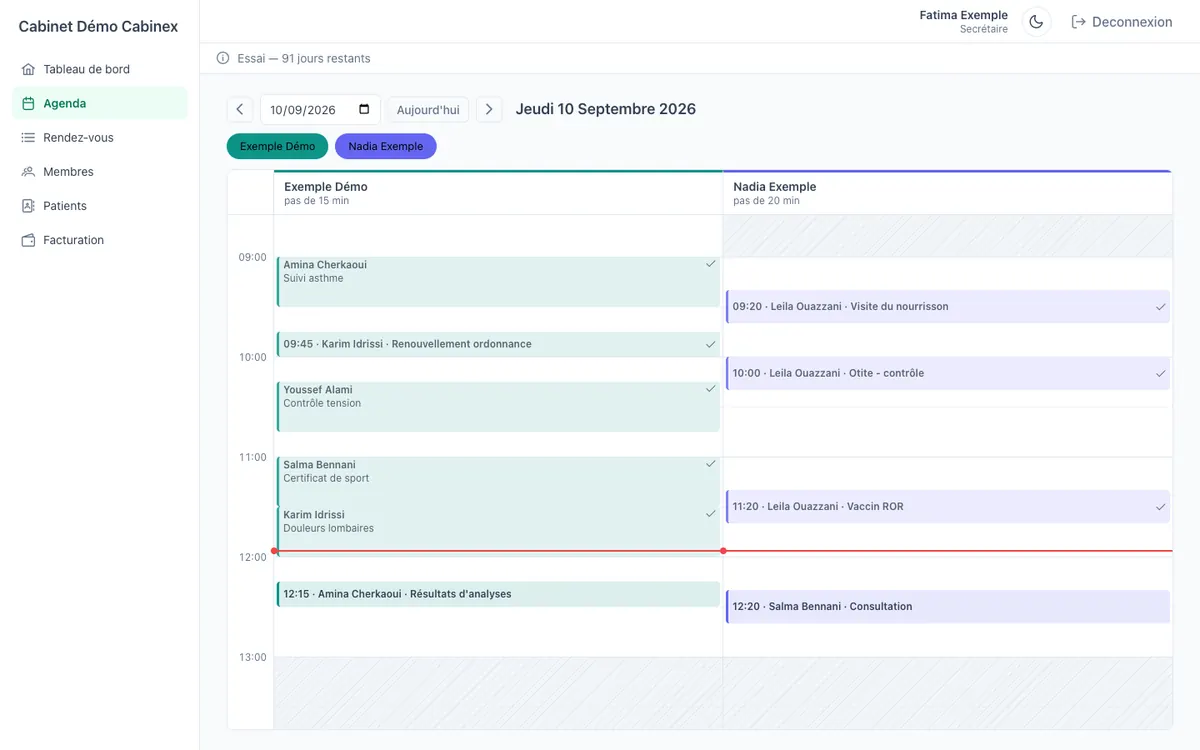The image size is (1200, 750).
Task: Click the Cabinet Démo Cabinex title
Action: pyautogui.click(x=98, y=27)
